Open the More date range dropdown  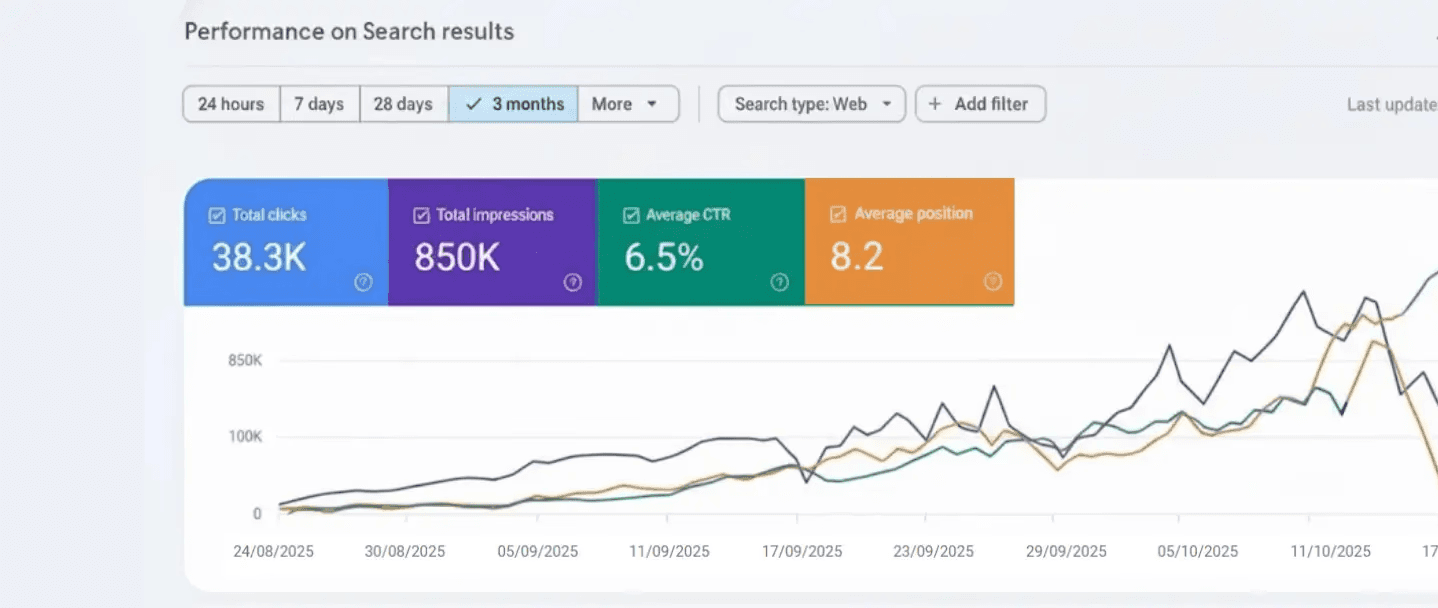click(x=628, y=104)
